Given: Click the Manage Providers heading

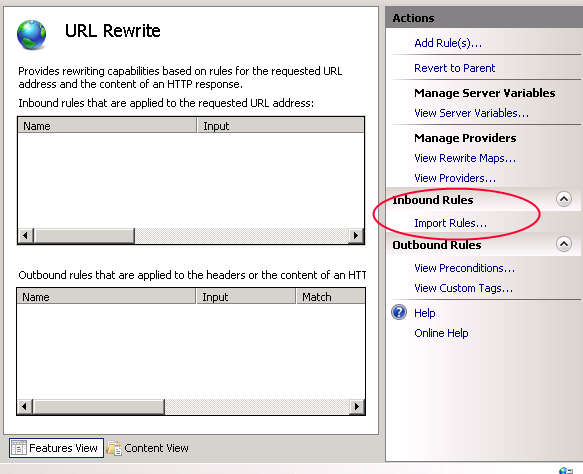Looking at the screenshot, I should coord(465,138).
